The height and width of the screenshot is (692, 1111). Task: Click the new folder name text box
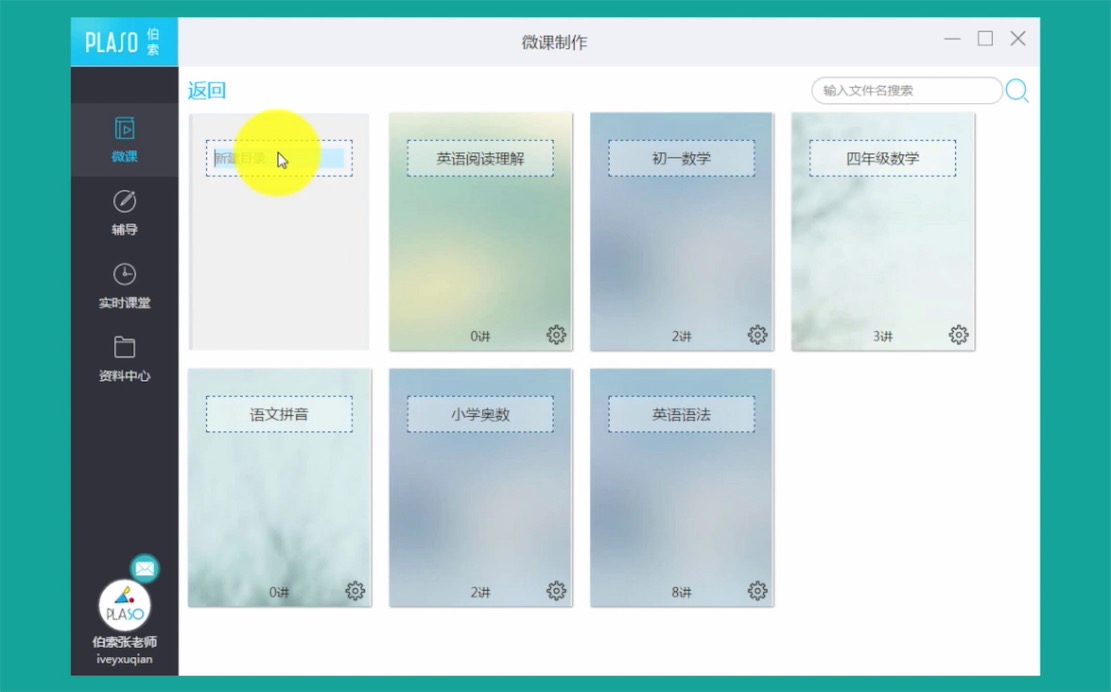pyautogui.click(x=279, y=158)
